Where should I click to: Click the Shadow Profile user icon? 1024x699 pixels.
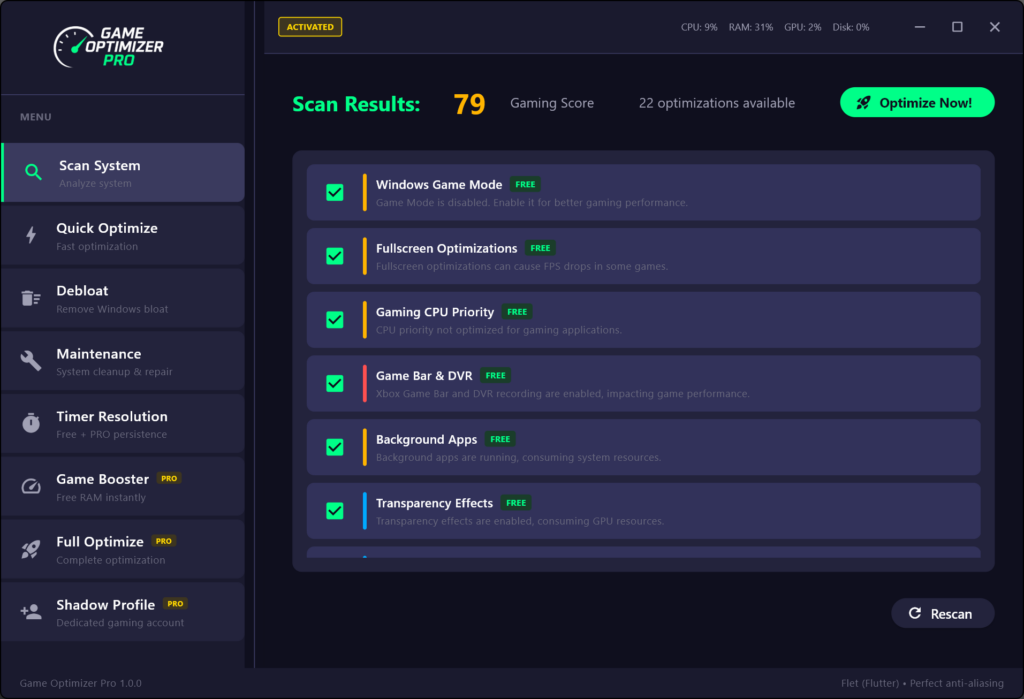31,612
